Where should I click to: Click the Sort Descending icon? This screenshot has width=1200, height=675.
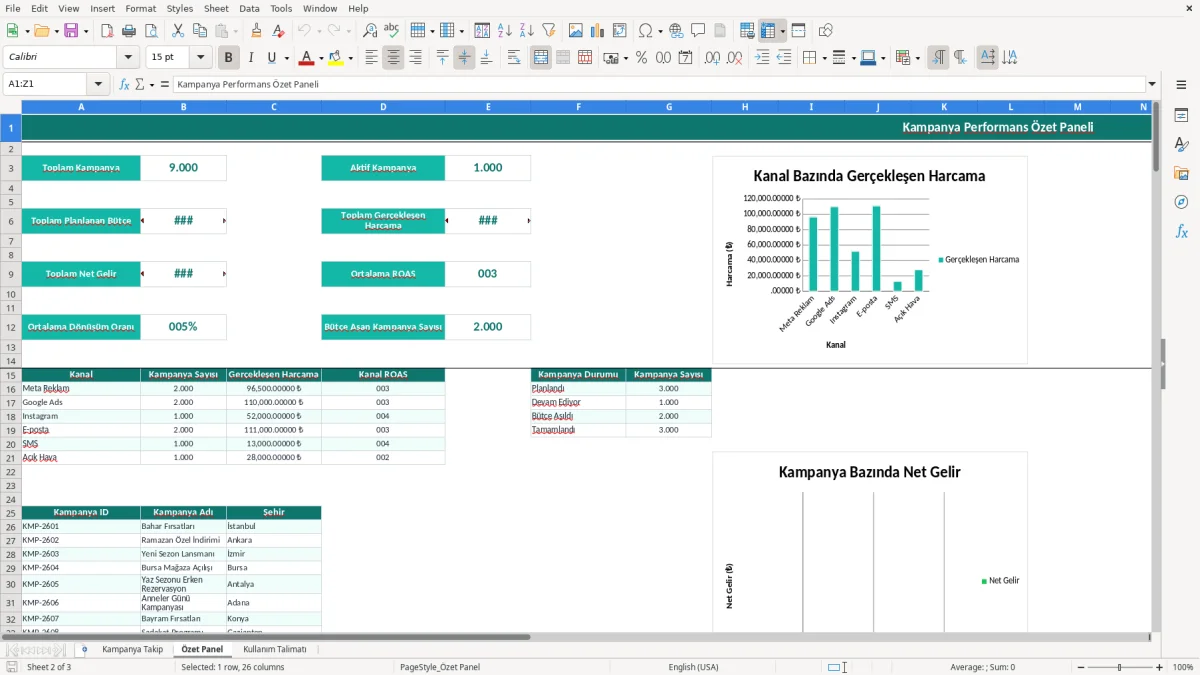tap(526, 31)
